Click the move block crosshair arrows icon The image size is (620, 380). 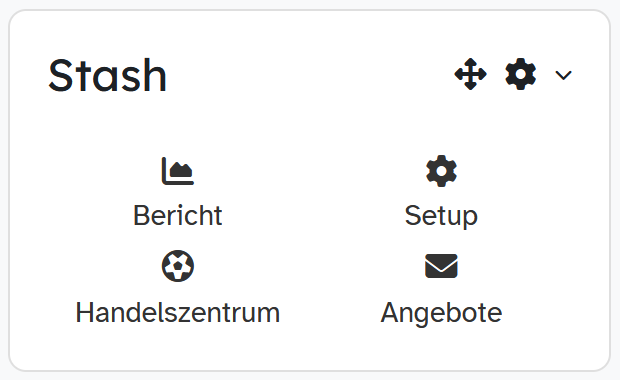coord(470,74)
